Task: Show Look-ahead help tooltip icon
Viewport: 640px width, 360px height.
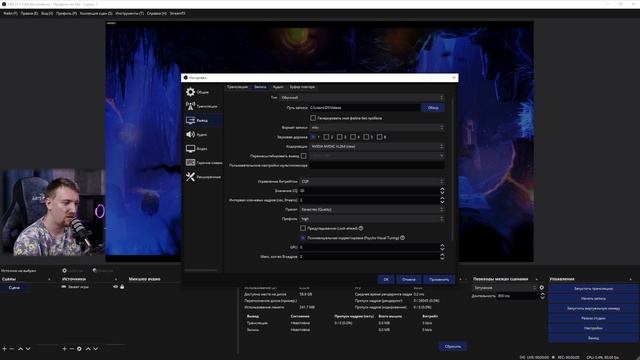Action: pyautogui.click(x=361, y=228)
